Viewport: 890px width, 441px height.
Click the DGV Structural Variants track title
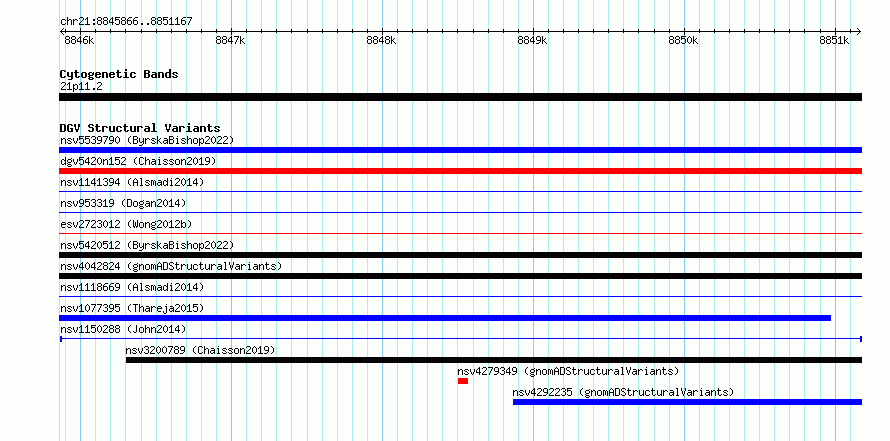pyautogui.click(x=140, y=128)
